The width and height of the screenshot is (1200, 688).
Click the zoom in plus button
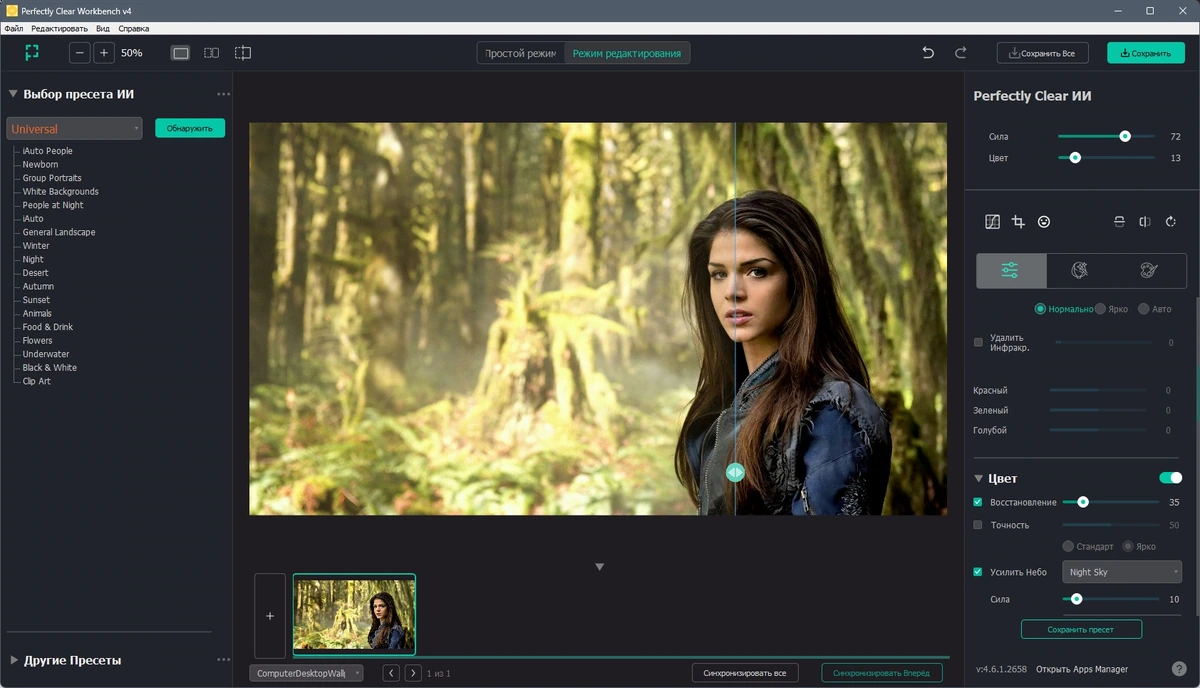(104, 53)
